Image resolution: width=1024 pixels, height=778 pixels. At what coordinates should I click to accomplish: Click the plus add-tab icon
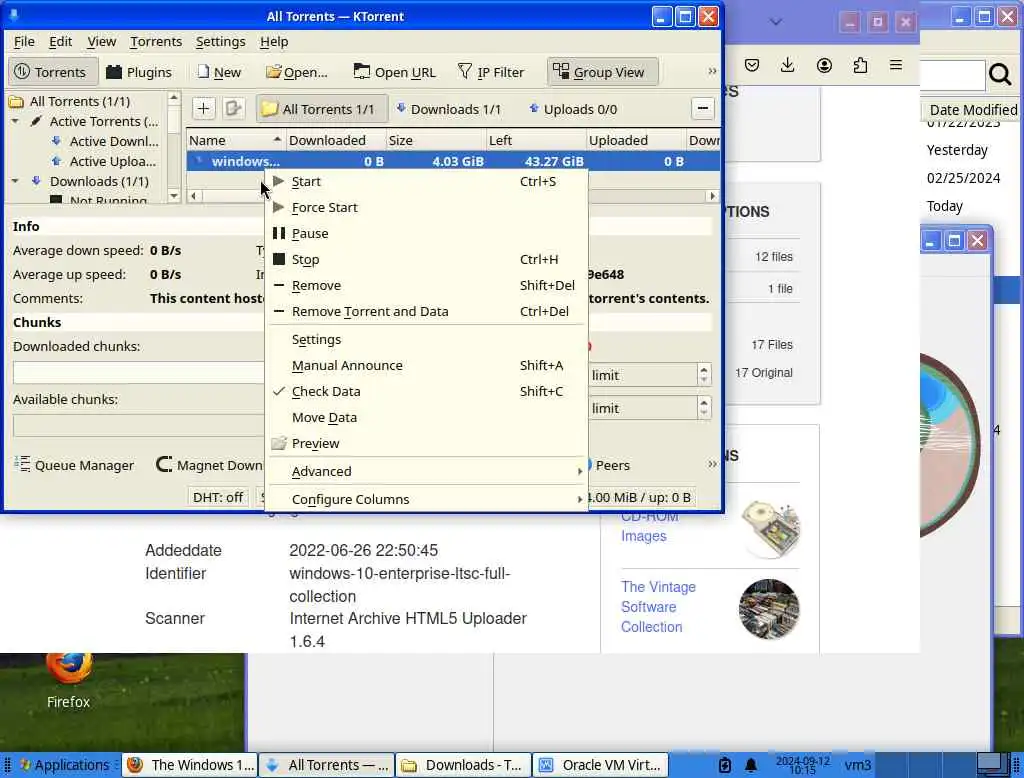203,108
